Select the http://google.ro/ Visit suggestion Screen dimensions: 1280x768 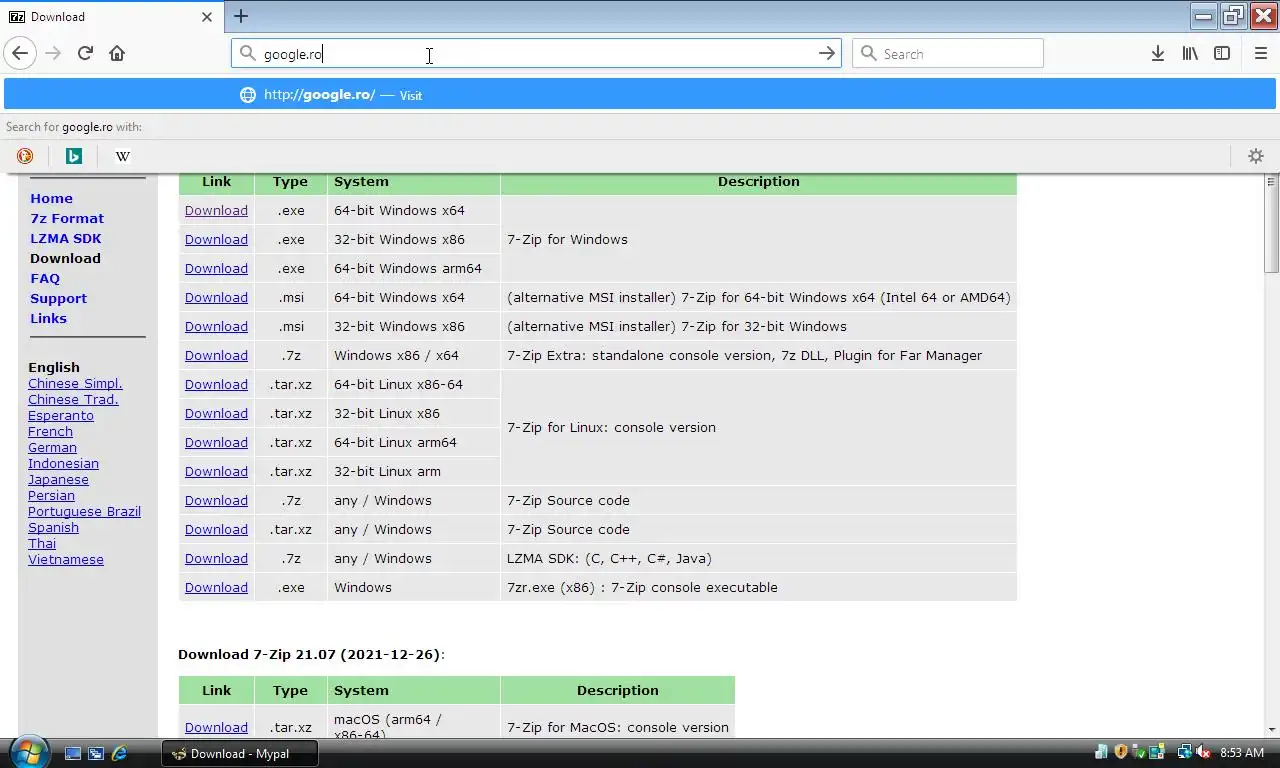(640, 95)
